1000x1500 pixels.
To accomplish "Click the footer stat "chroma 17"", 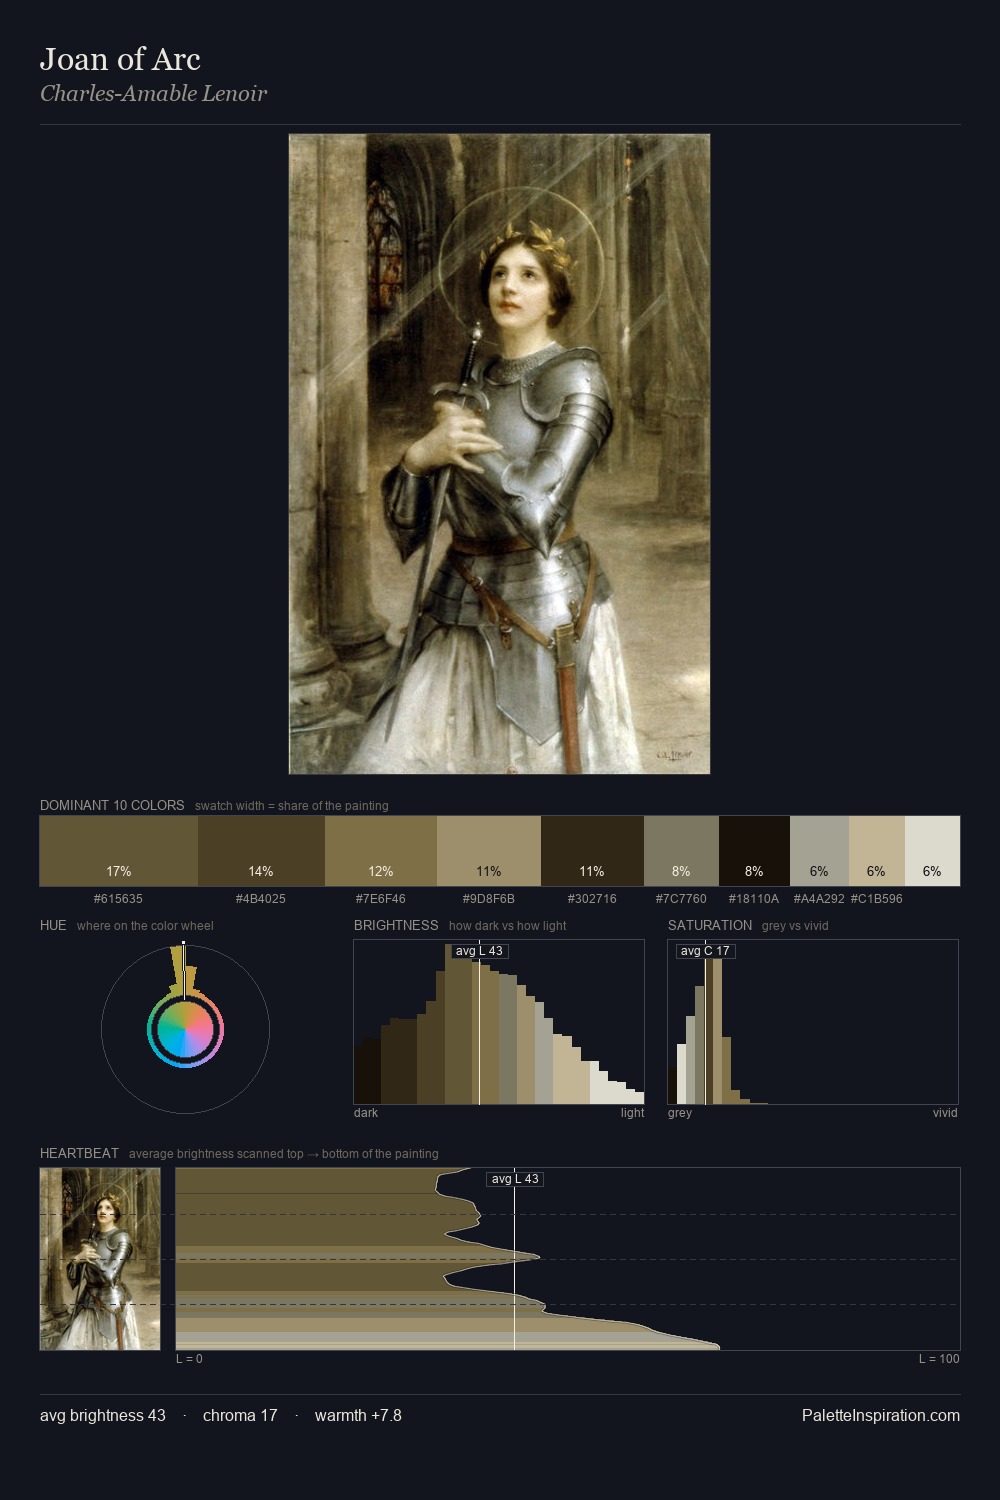I will pos(240,1415).
